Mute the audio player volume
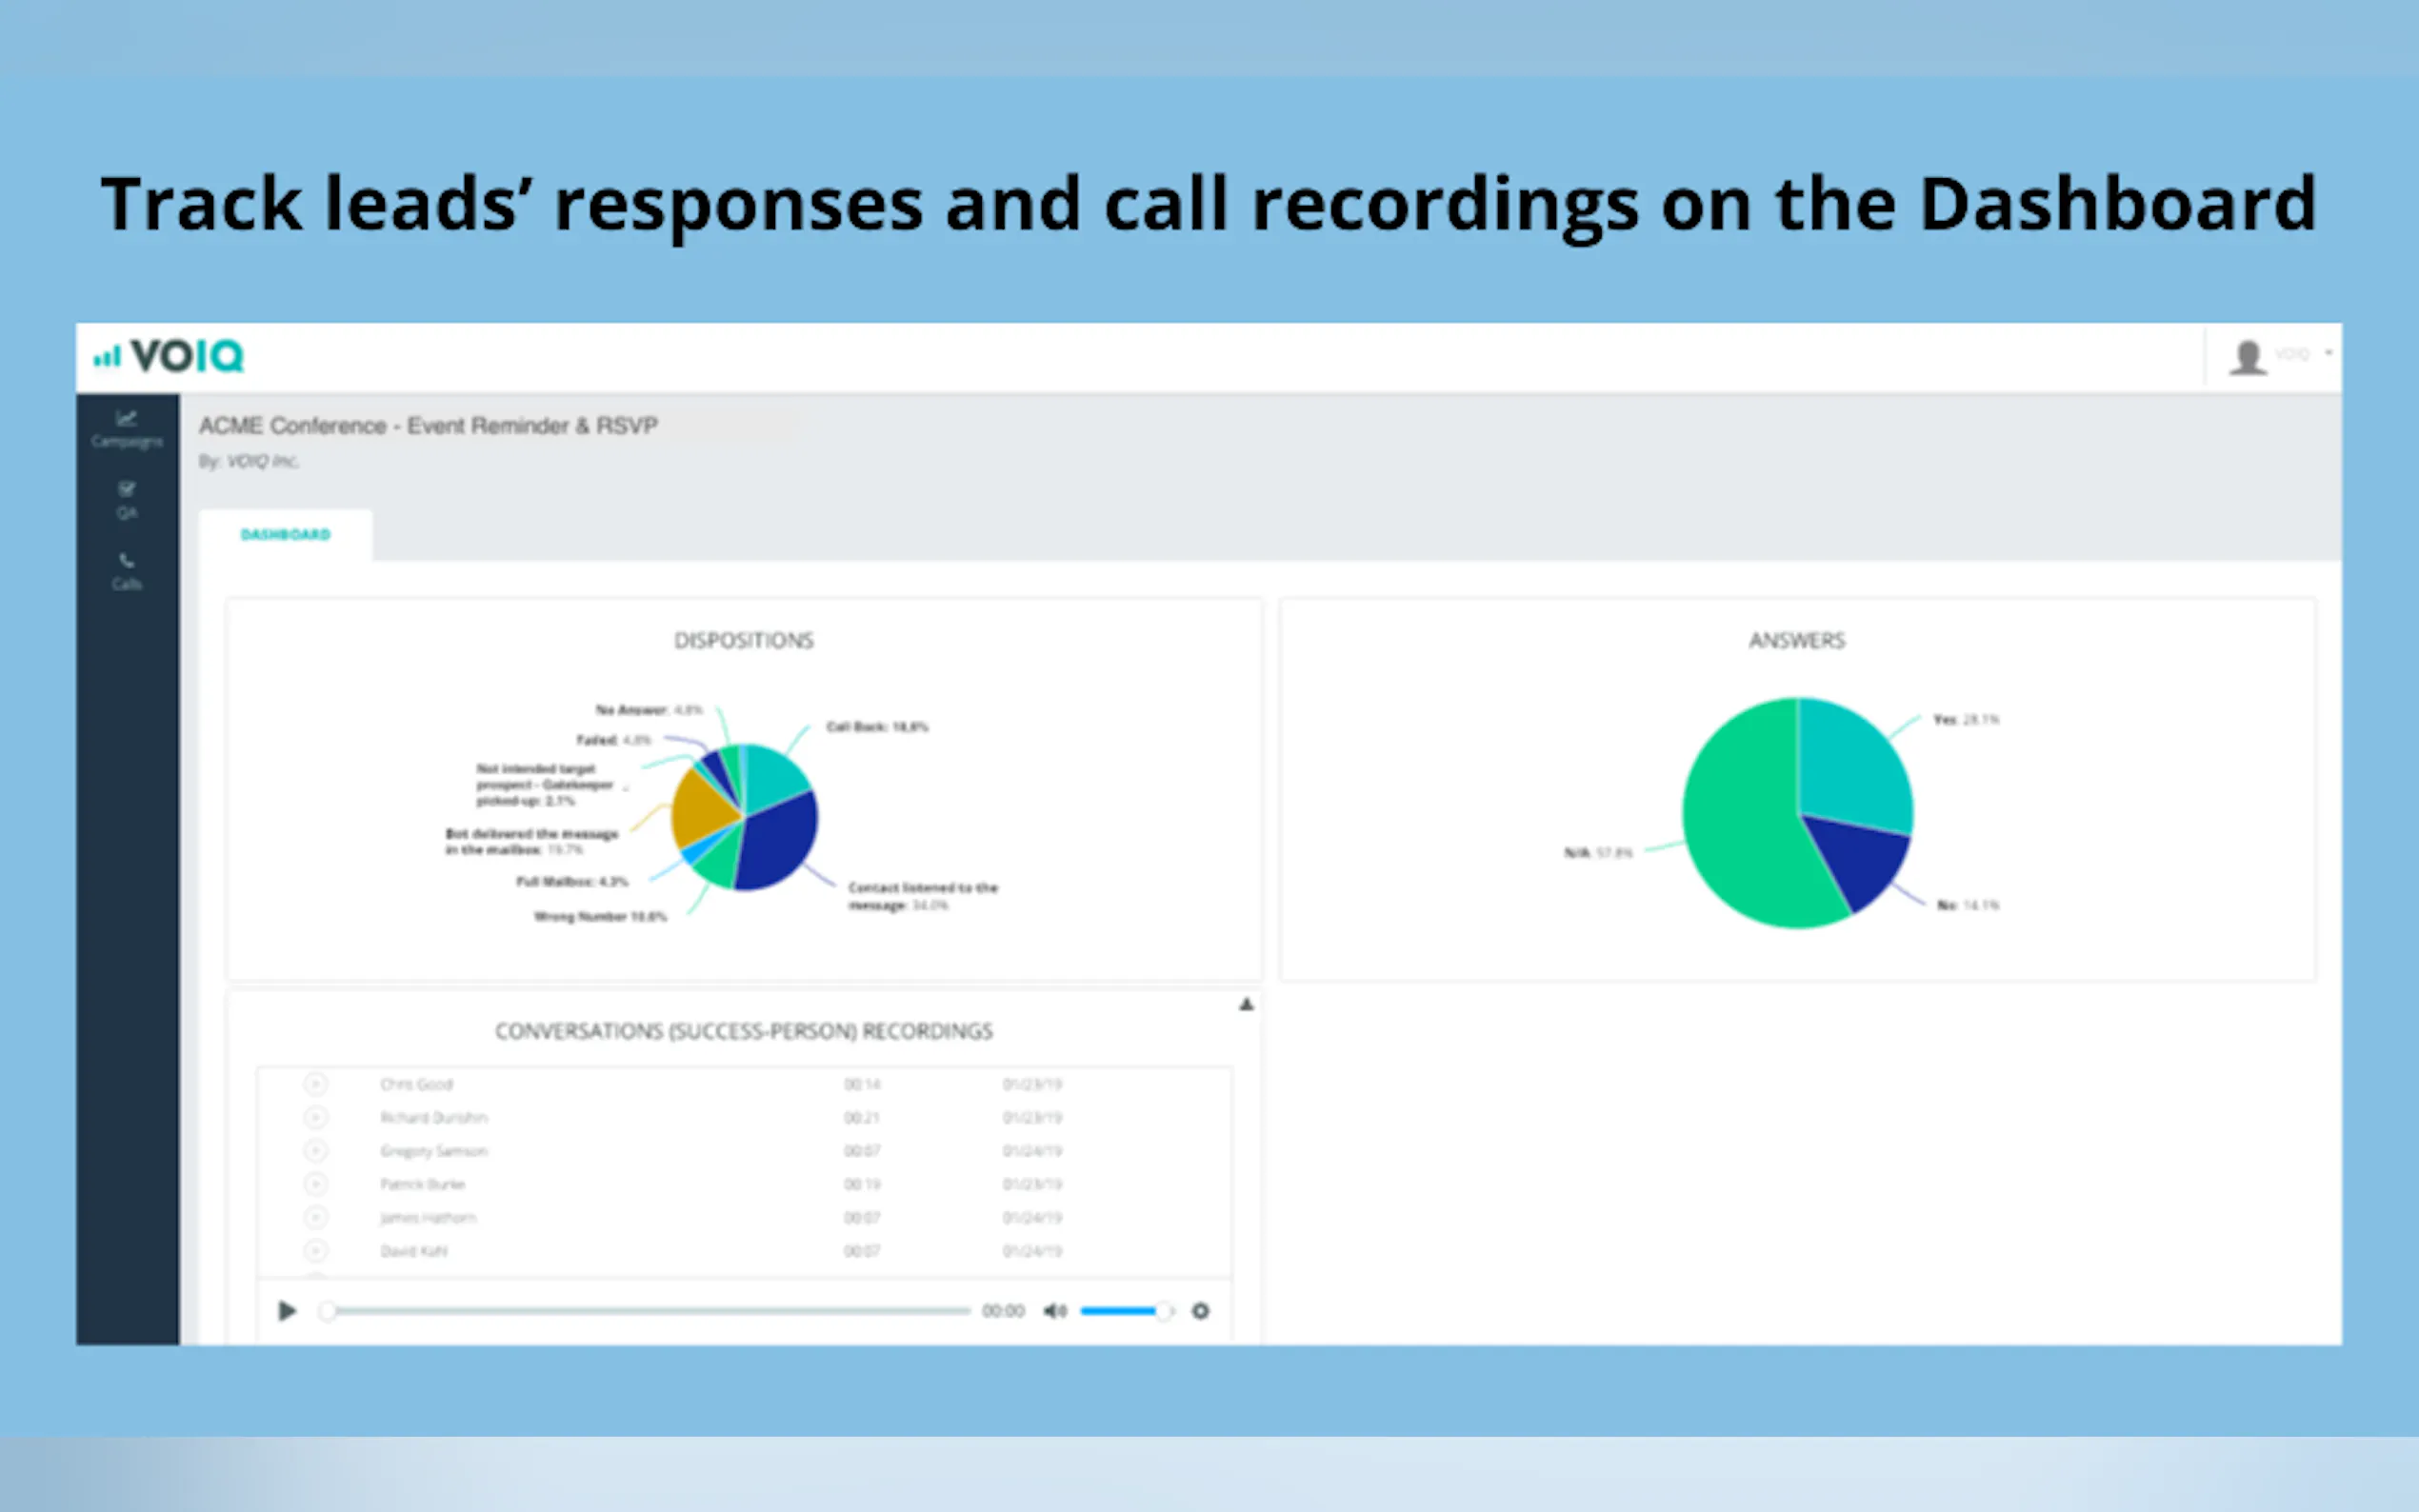 [x=1054, y=1311]
